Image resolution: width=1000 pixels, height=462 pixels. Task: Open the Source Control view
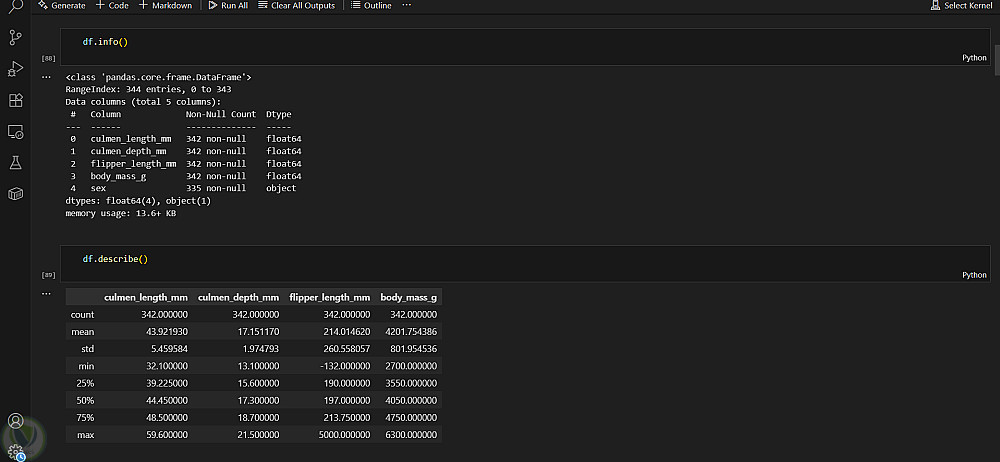tap(15, 38)
